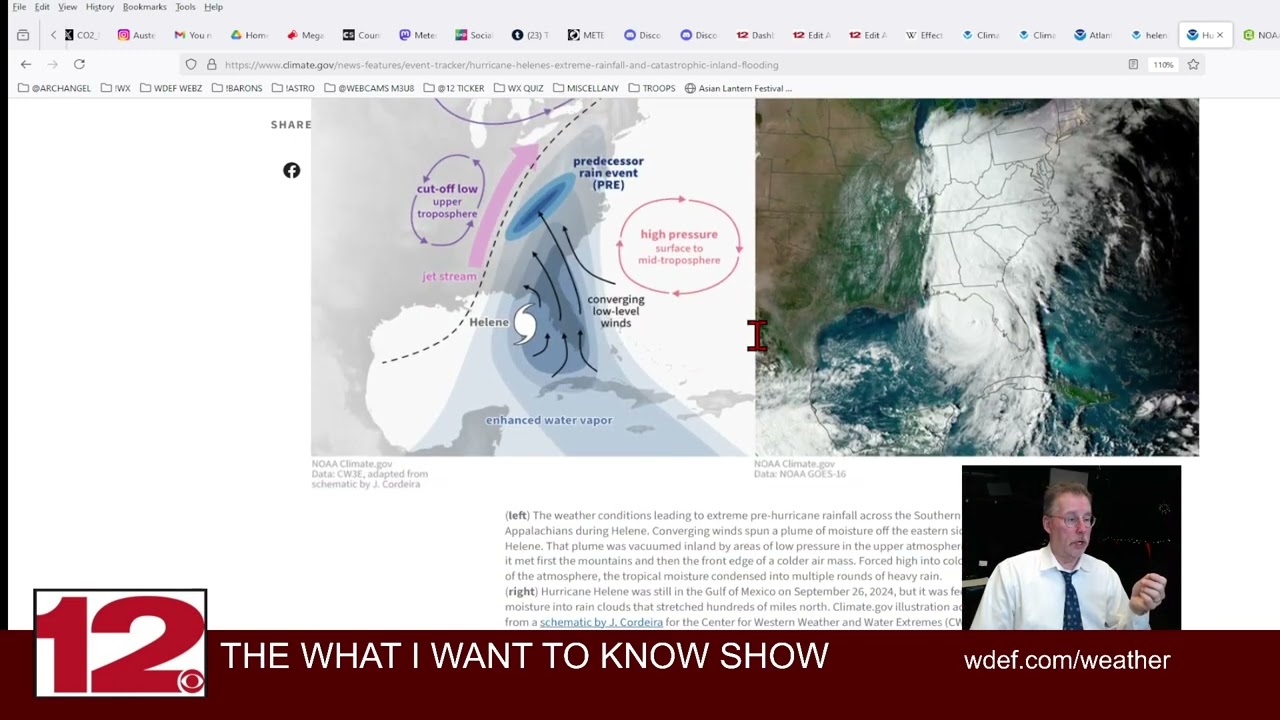Viewport: 1280px width, 720px height.
Task: Switch to the CO2 tab
Action: click(x=82, y=35)
